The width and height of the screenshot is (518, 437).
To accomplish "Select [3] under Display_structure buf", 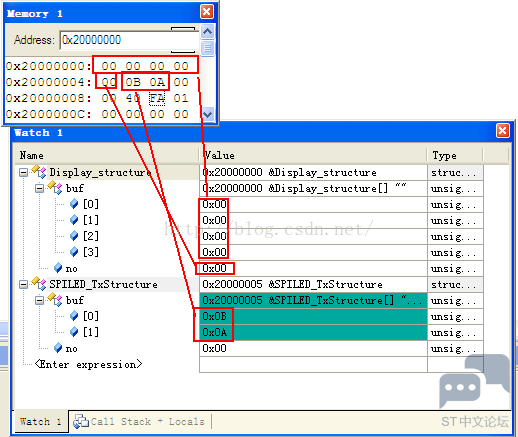I will [91, 252].
